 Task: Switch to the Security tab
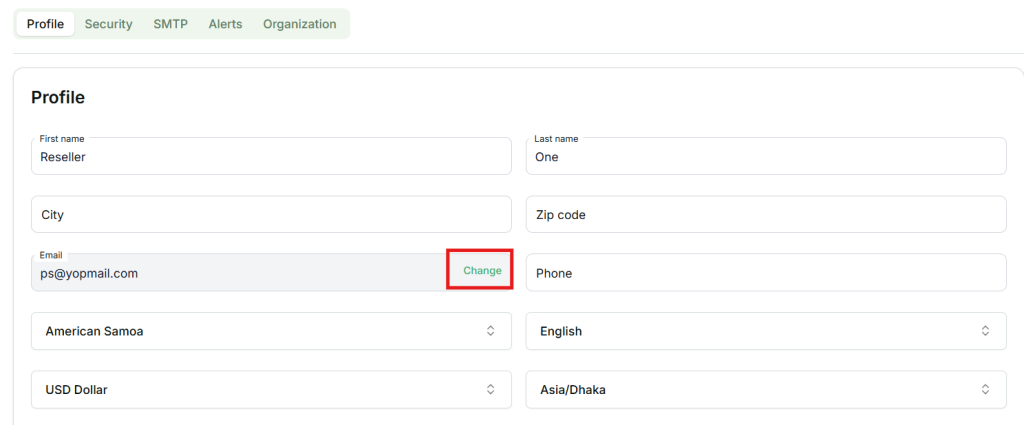coord(108,24)
